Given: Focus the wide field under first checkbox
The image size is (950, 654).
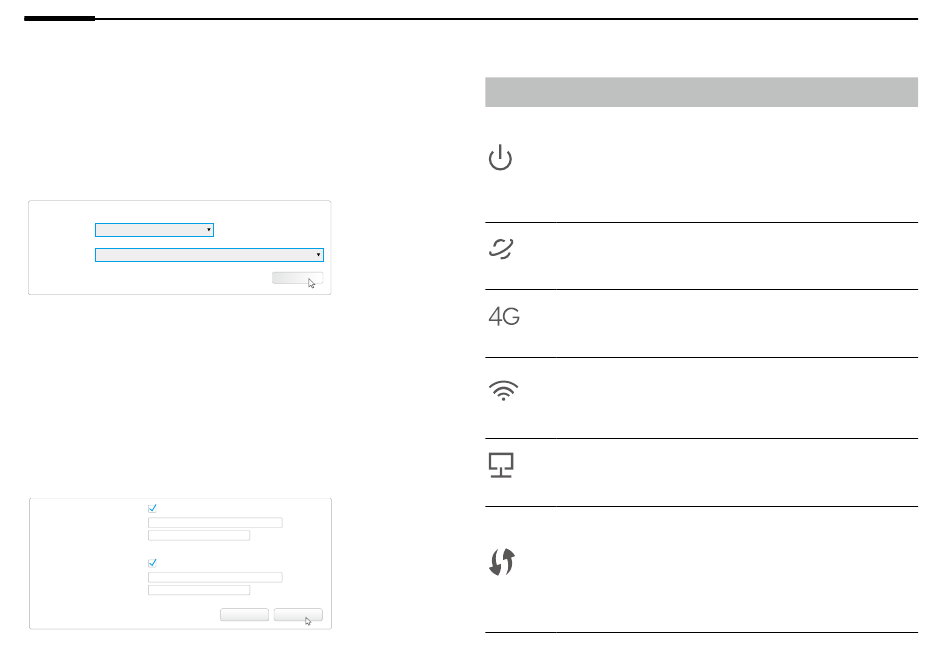Looking at the screenshot, I should coord(215,522).
